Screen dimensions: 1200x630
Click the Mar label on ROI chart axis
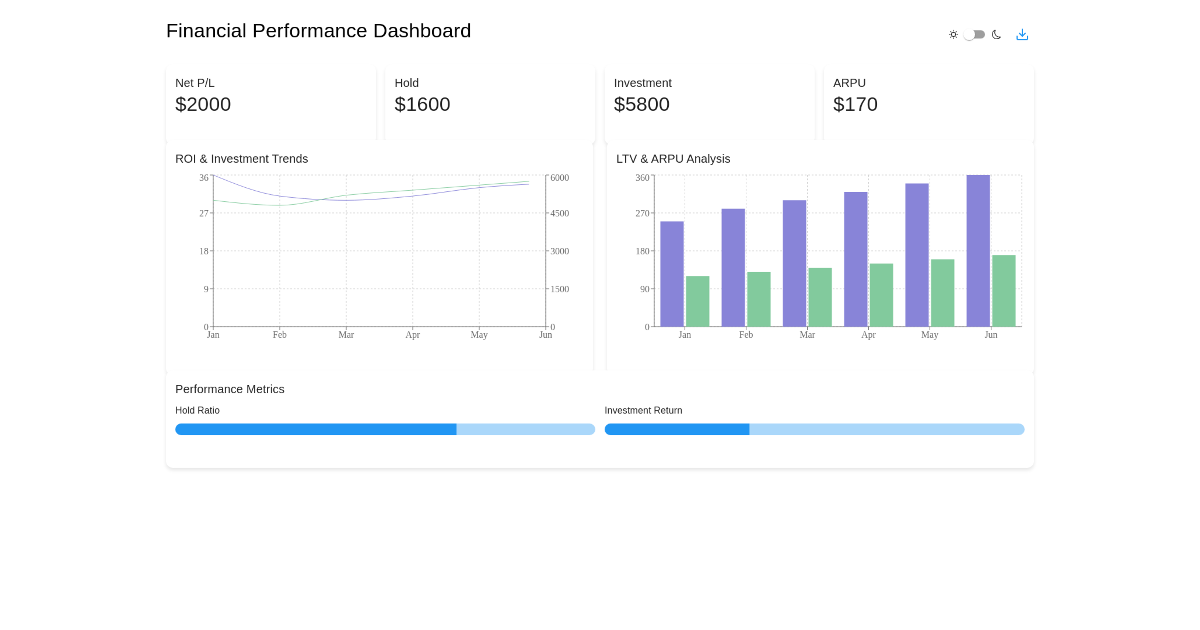point(346,335)
